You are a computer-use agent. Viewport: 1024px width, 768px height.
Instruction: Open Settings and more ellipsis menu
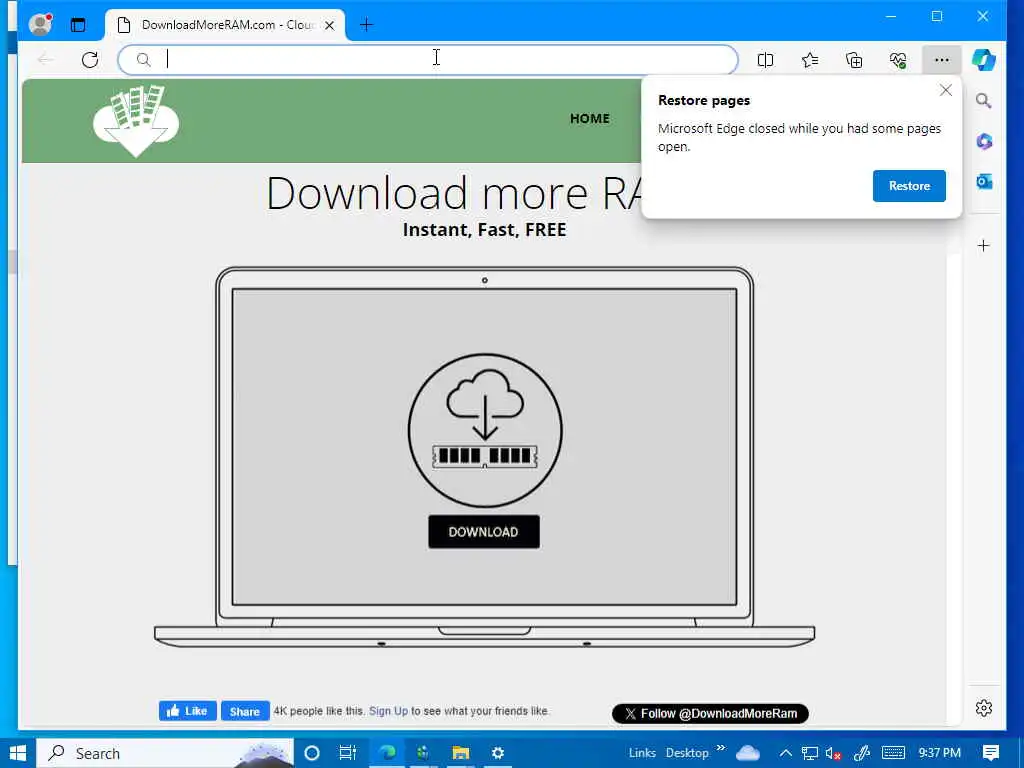pyautogui.click(x=942, y=60)
